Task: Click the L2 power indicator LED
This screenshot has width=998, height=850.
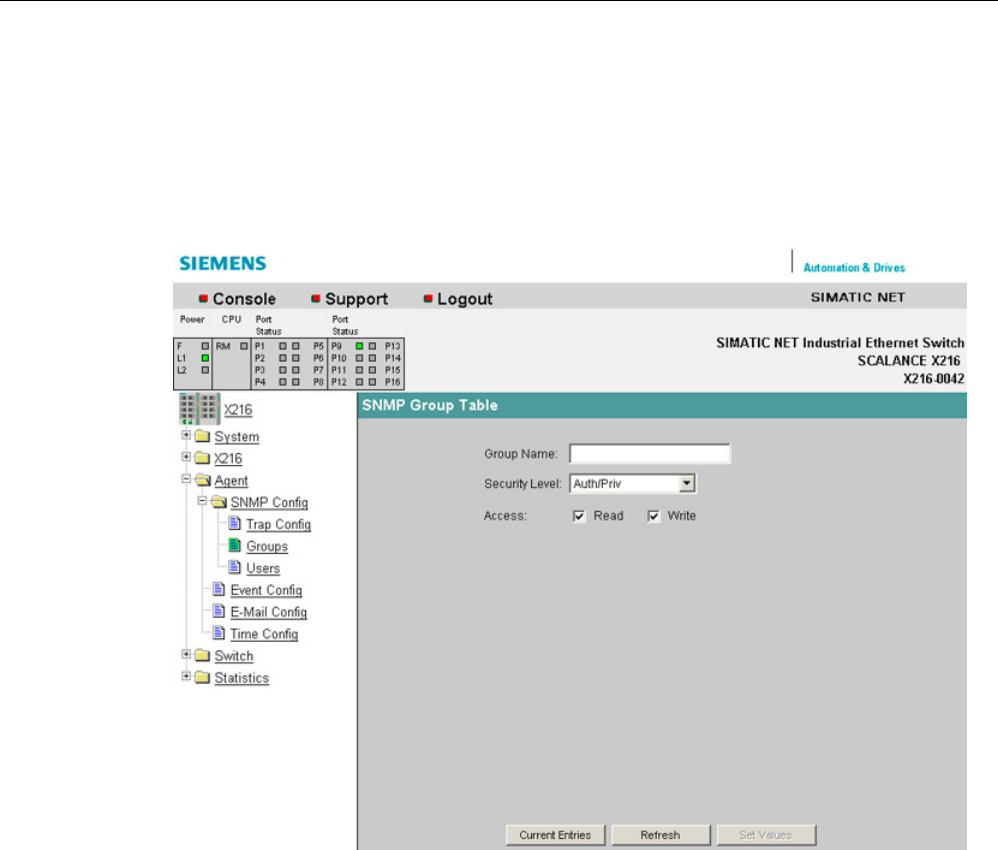Action: tap(205, 370)
